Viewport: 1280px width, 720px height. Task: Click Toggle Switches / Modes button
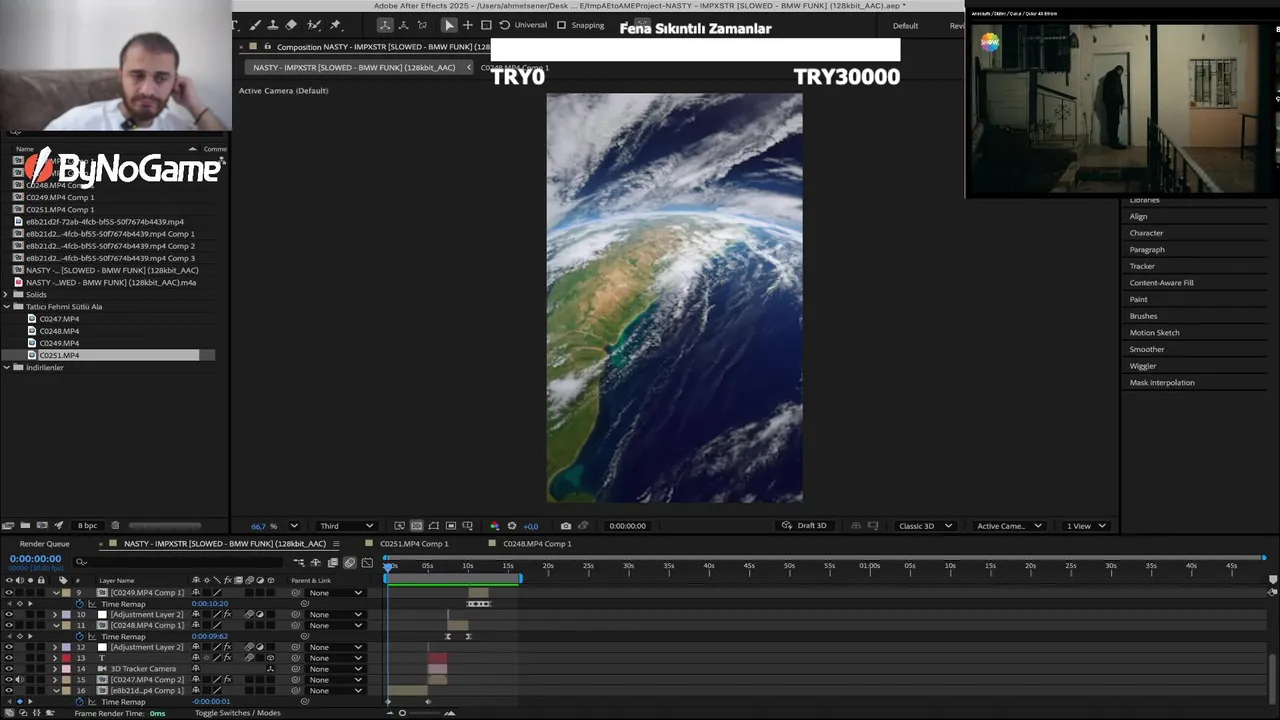click(237, 713)
